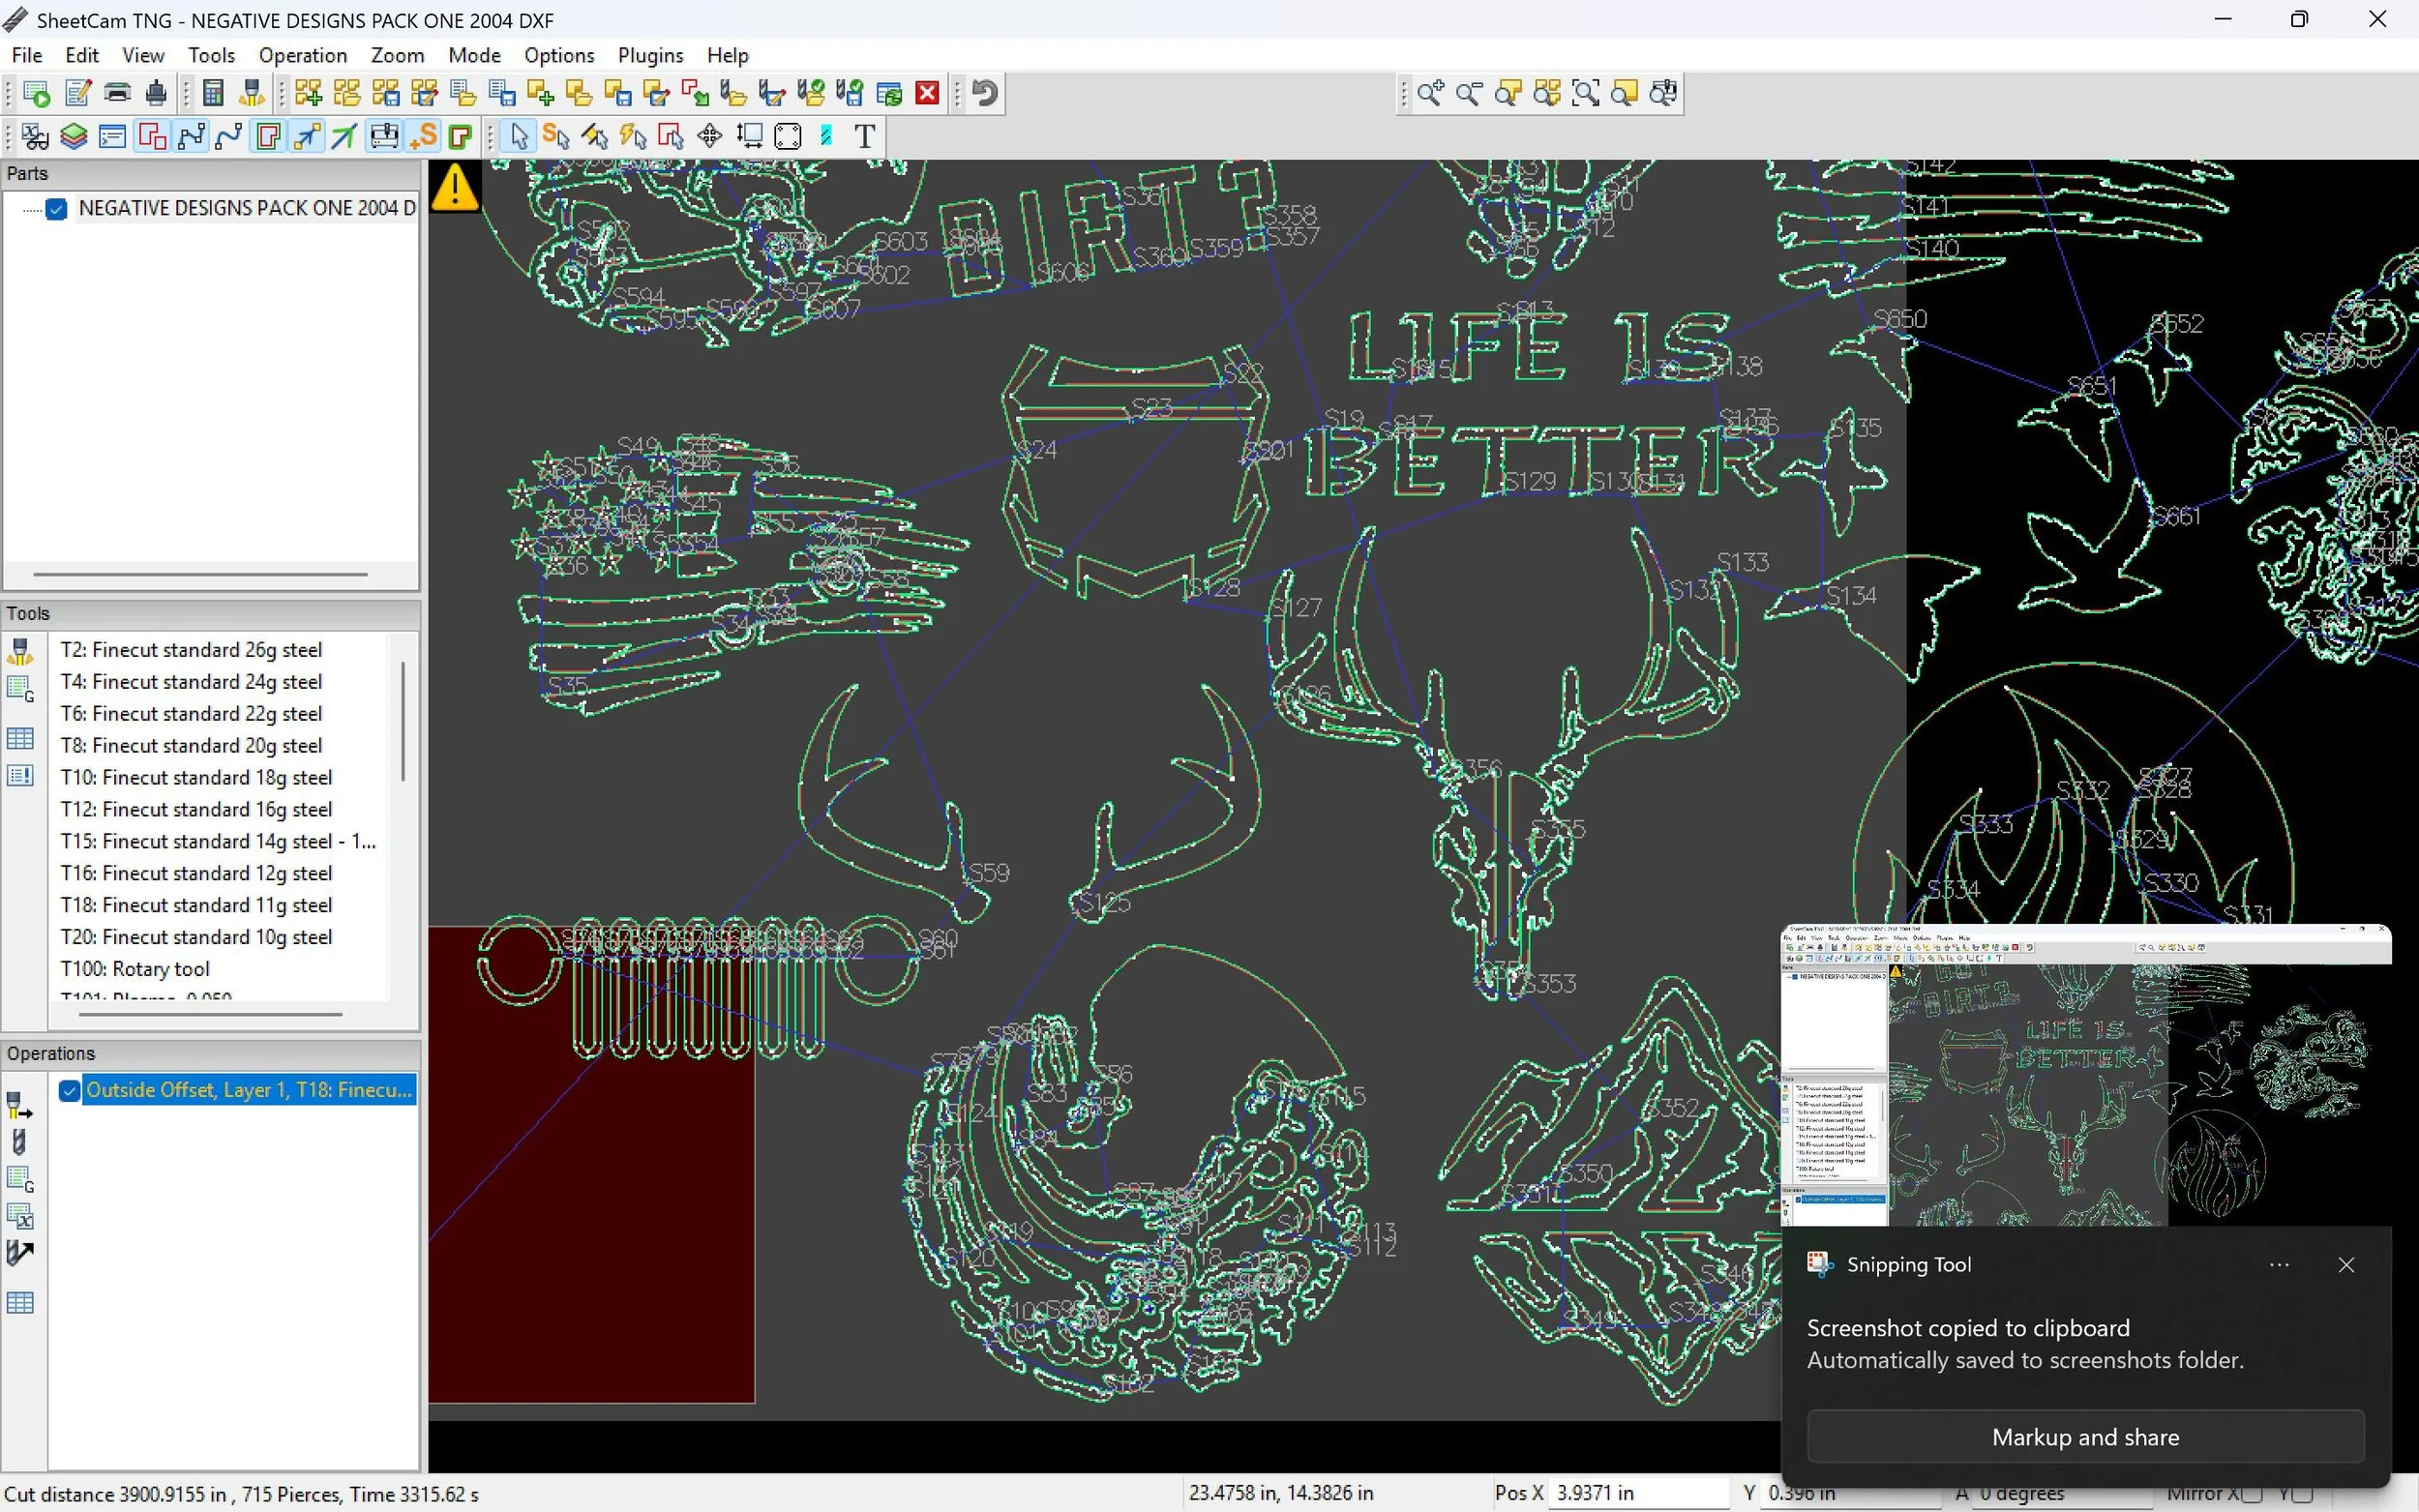This screenshot has width=2419, height=1512.
Task: Open the Snipping Tool notification options menu
Action: tap(2279, 1265)
